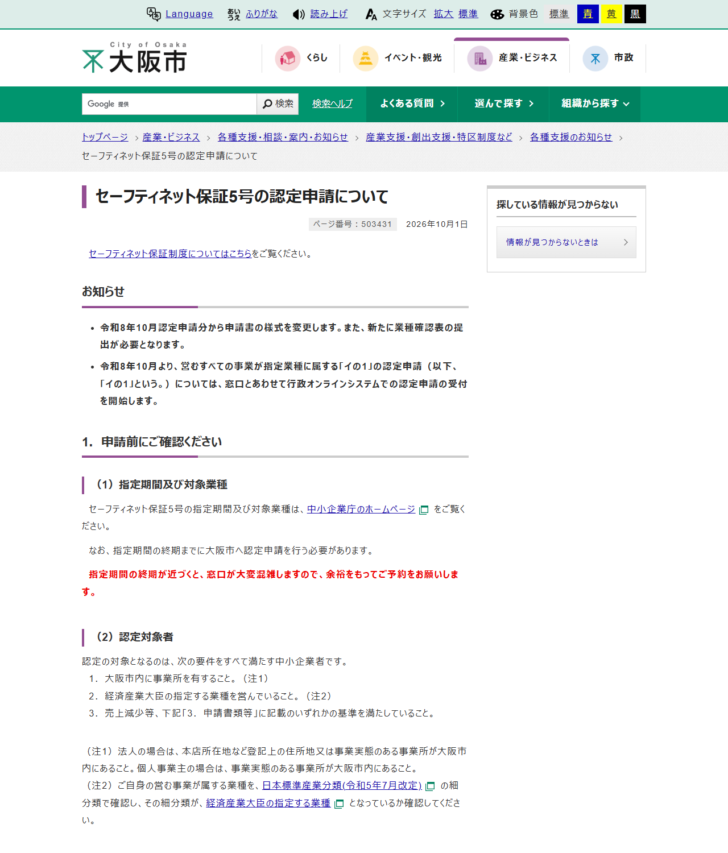Click the external-link icon after 中小企業庁のホームページ
The image size is (728, 853).
(x=424, y=510)
